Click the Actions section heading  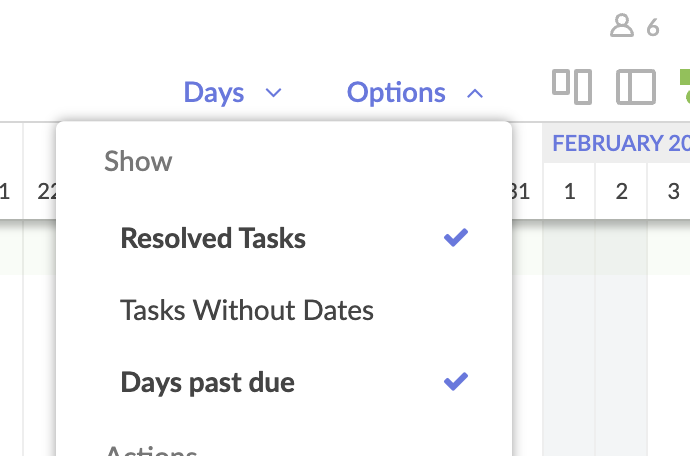(152, 449)
